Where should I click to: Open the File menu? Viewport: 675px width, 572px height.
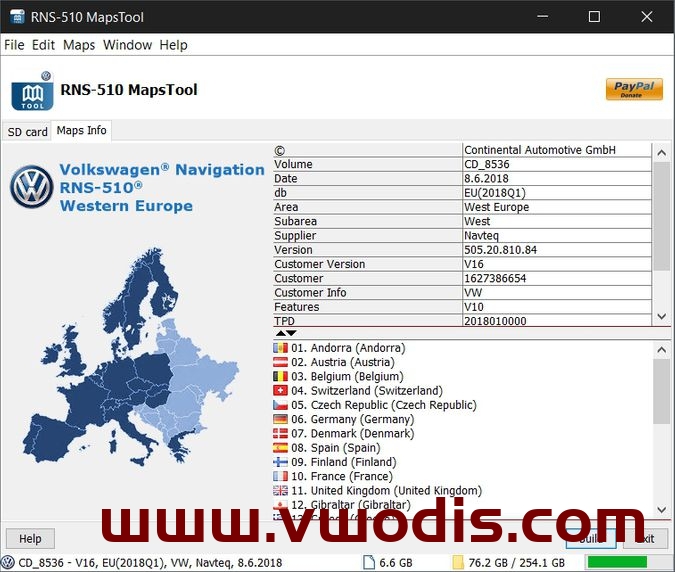(14, 45)
